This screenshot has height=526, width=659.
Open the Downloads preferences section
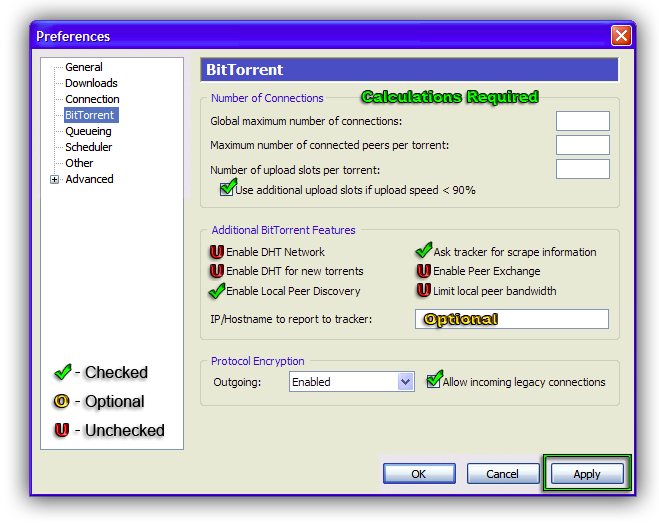[91, 83]
